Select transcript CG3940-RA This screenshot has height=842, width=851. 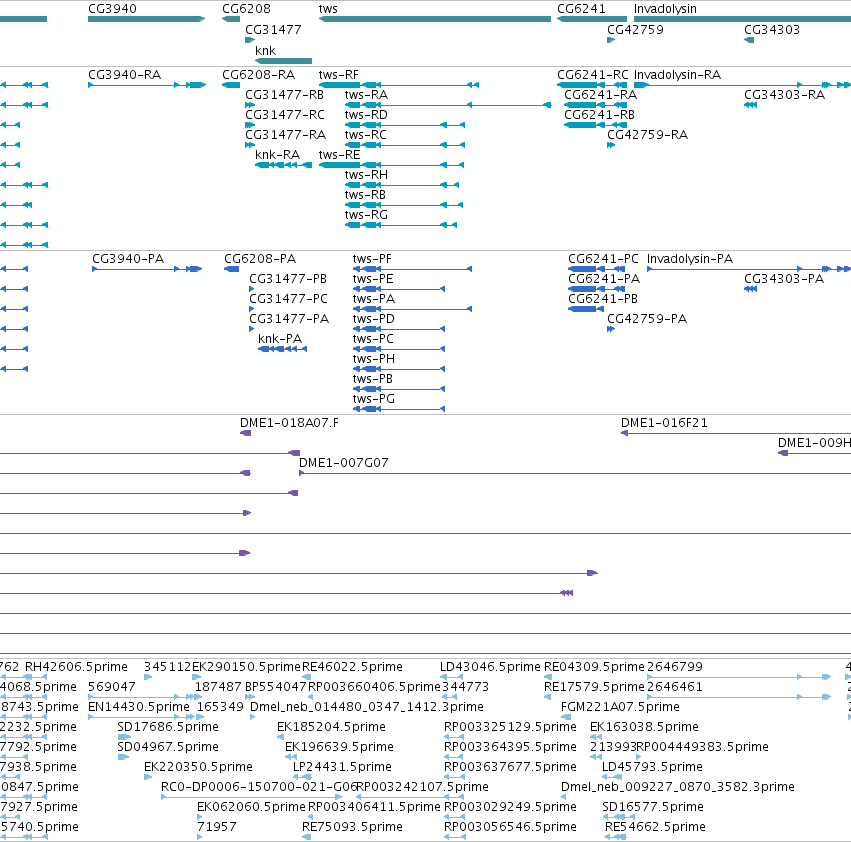coord(124,74)
